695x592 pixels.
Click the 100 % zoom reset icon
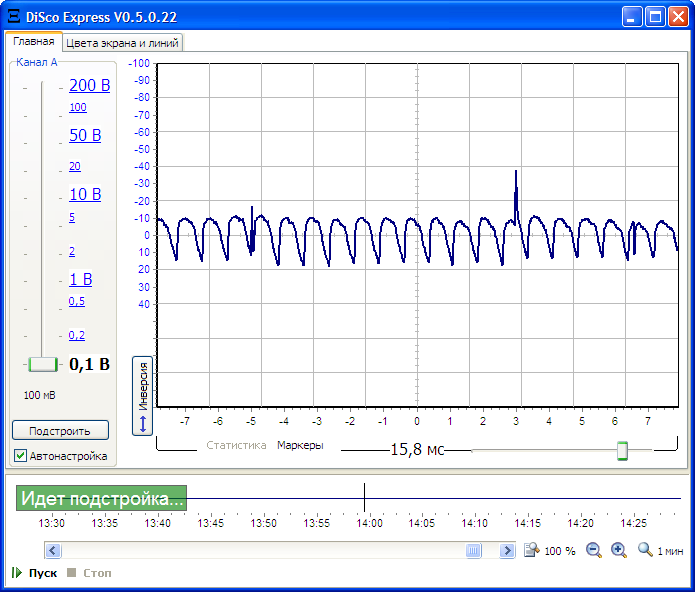coord(533,550)
